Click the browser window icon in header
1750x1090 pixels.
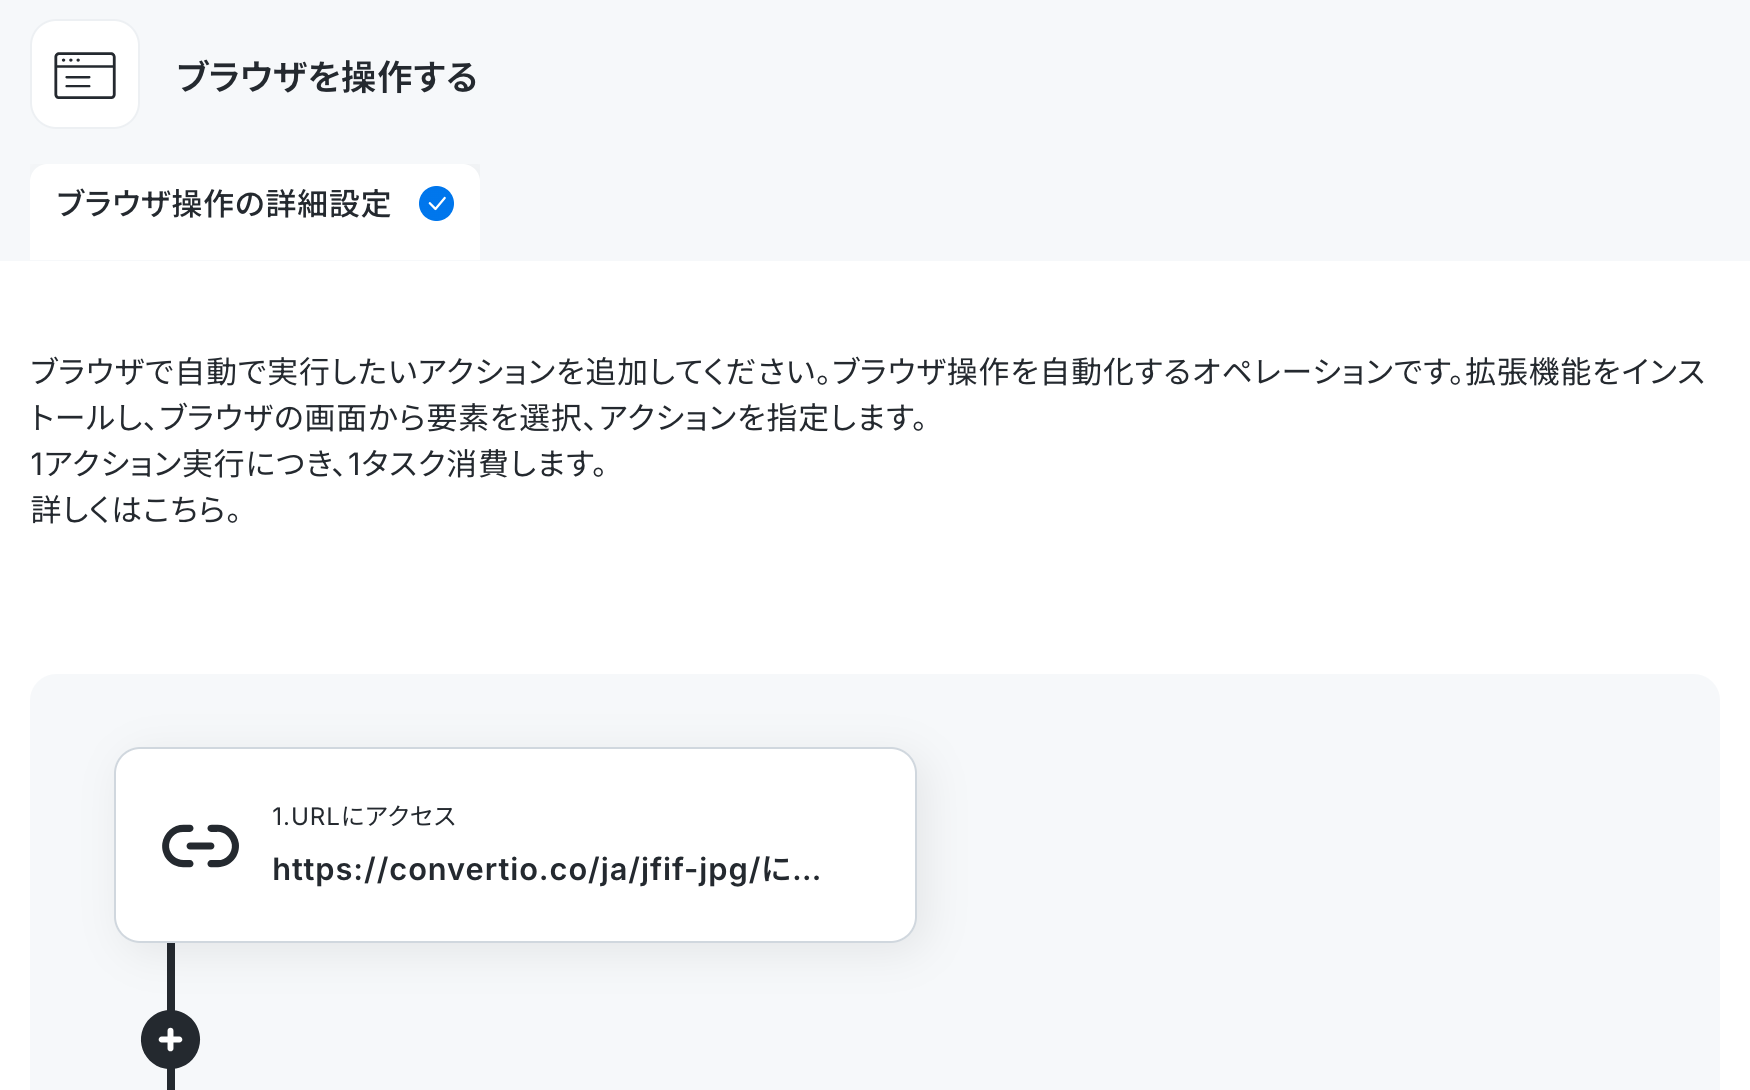(x=85, y=75)
